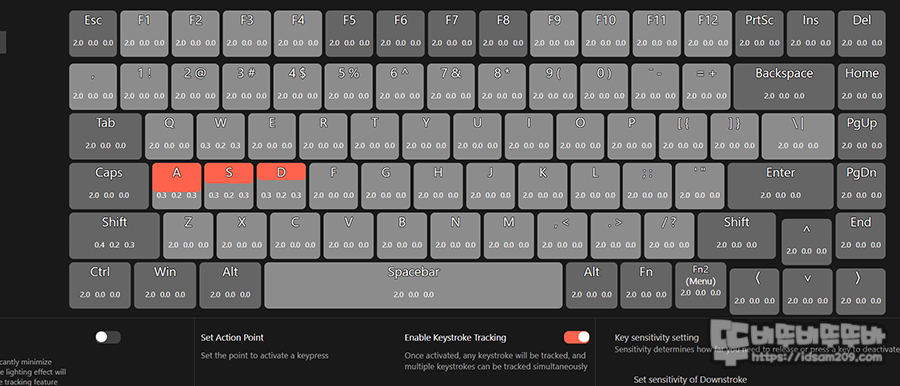Select the F8 key
This screenshot has height=386, width=900.
[503, 34]
